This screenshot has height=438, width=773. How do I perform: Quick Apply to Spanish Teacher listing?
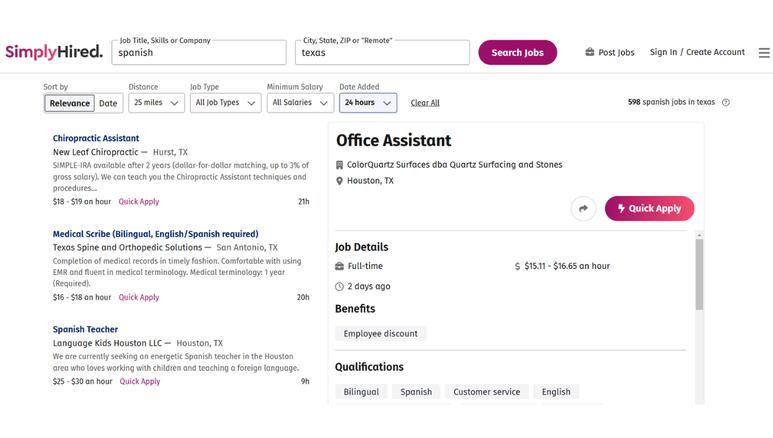coord(140,381)
